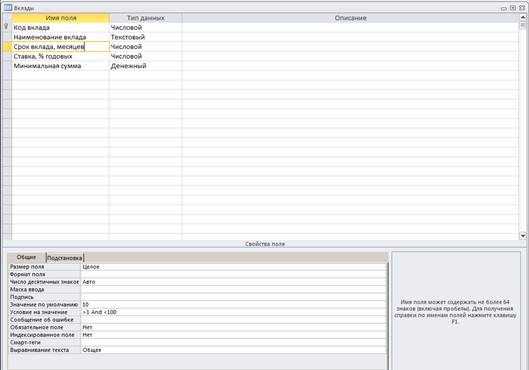
Task: Click the Описание column header
Action: 350,18
